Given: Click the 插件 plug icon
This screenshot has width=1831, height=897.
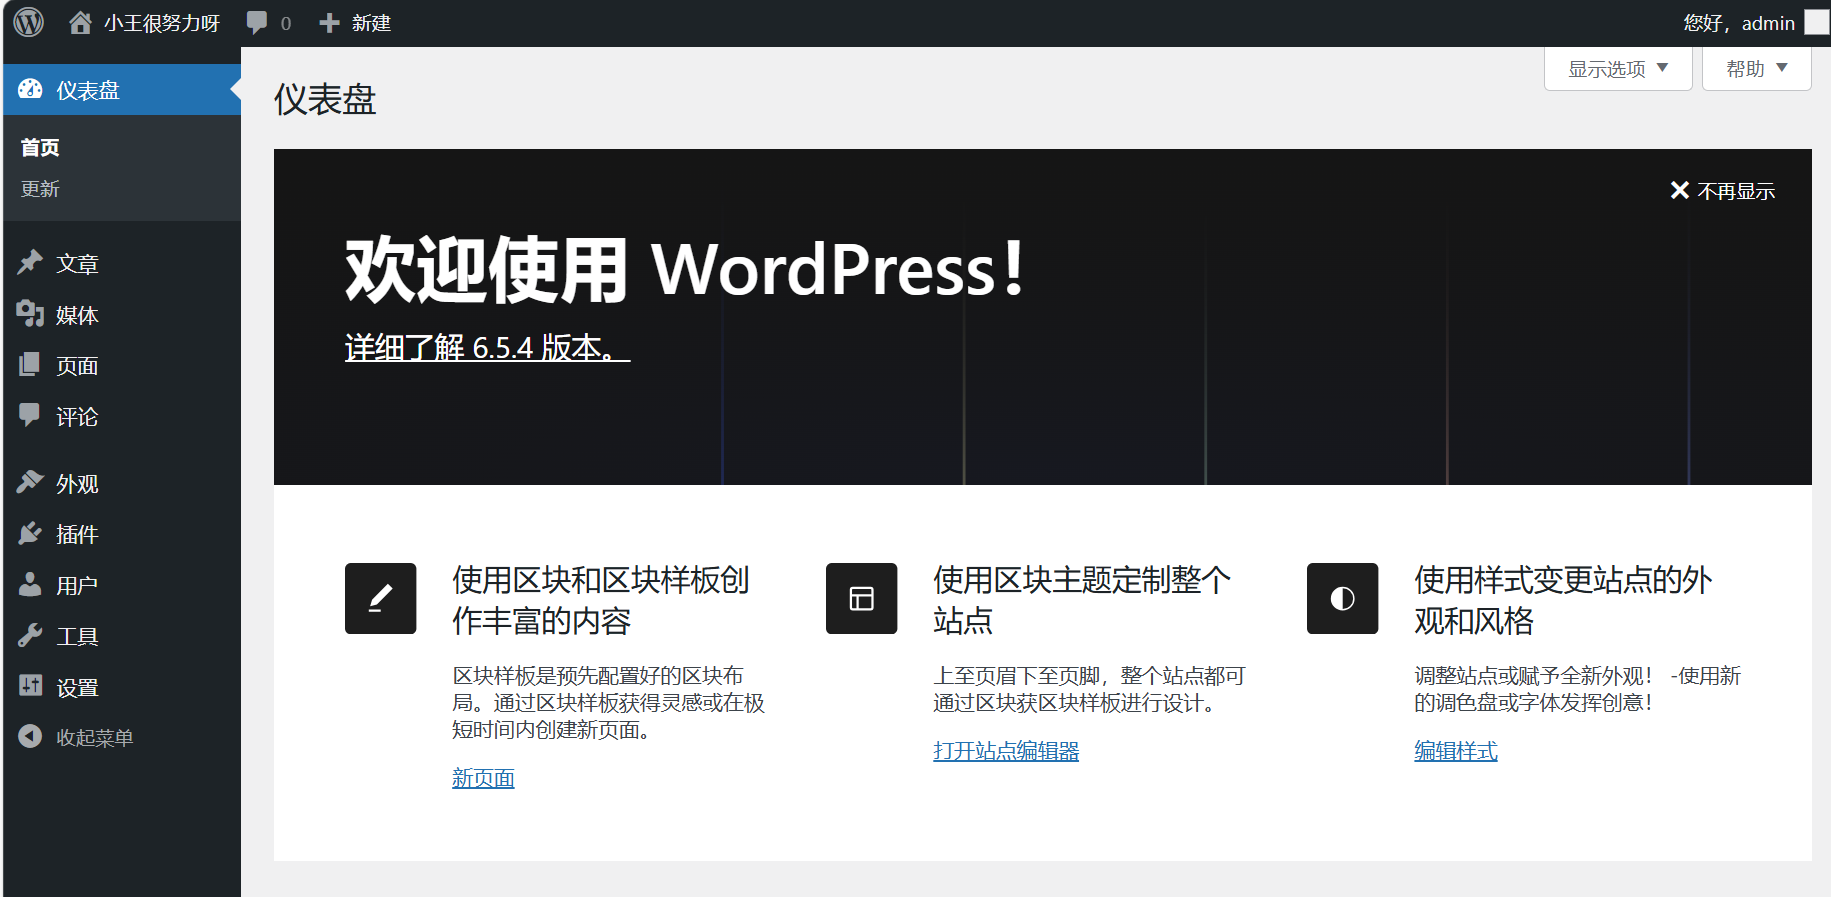Looking at the screenshot, I should point(30,533).
